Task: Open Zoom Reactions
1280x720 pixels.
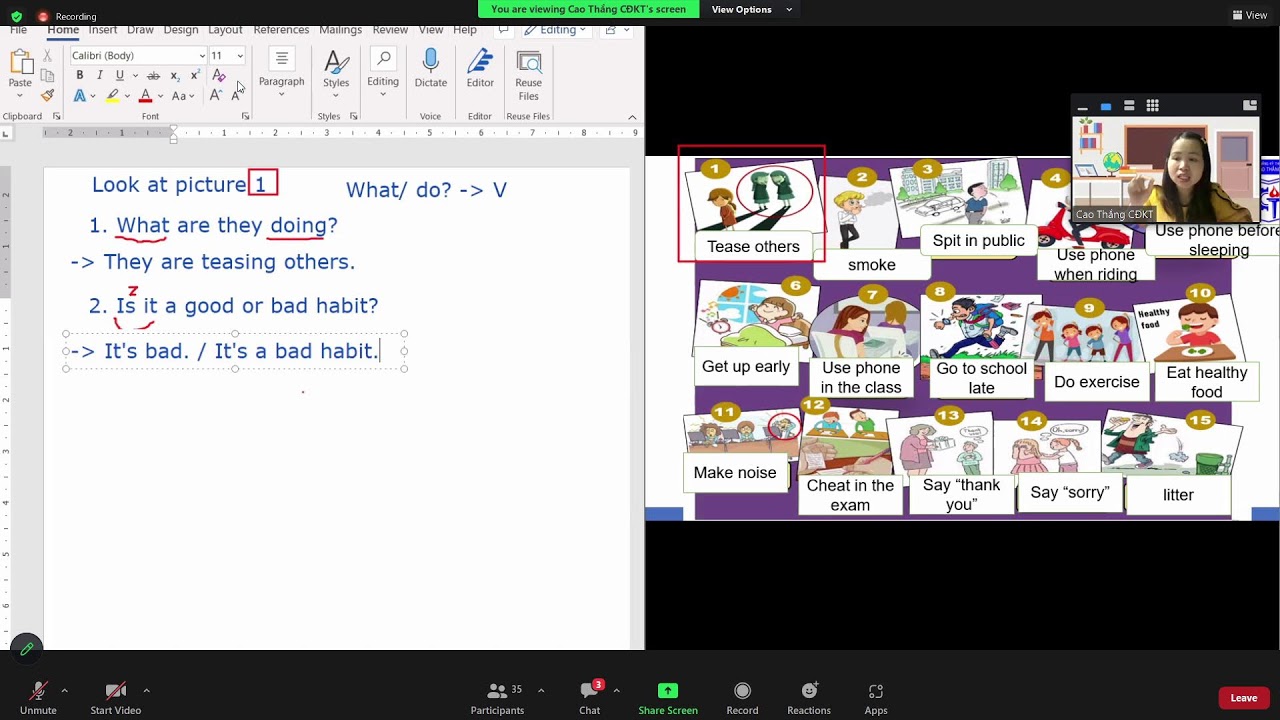Action: point(809,697)
